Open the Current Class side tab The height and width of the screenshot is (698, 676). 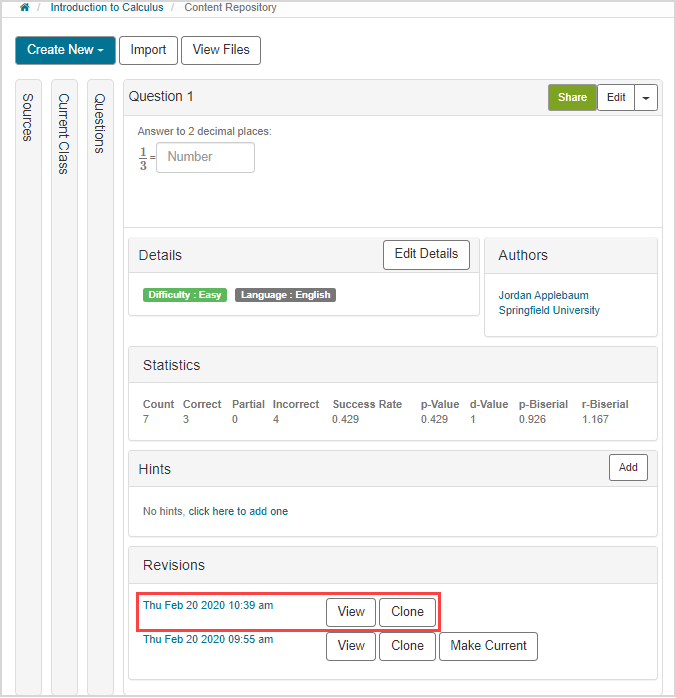(64, 133)
